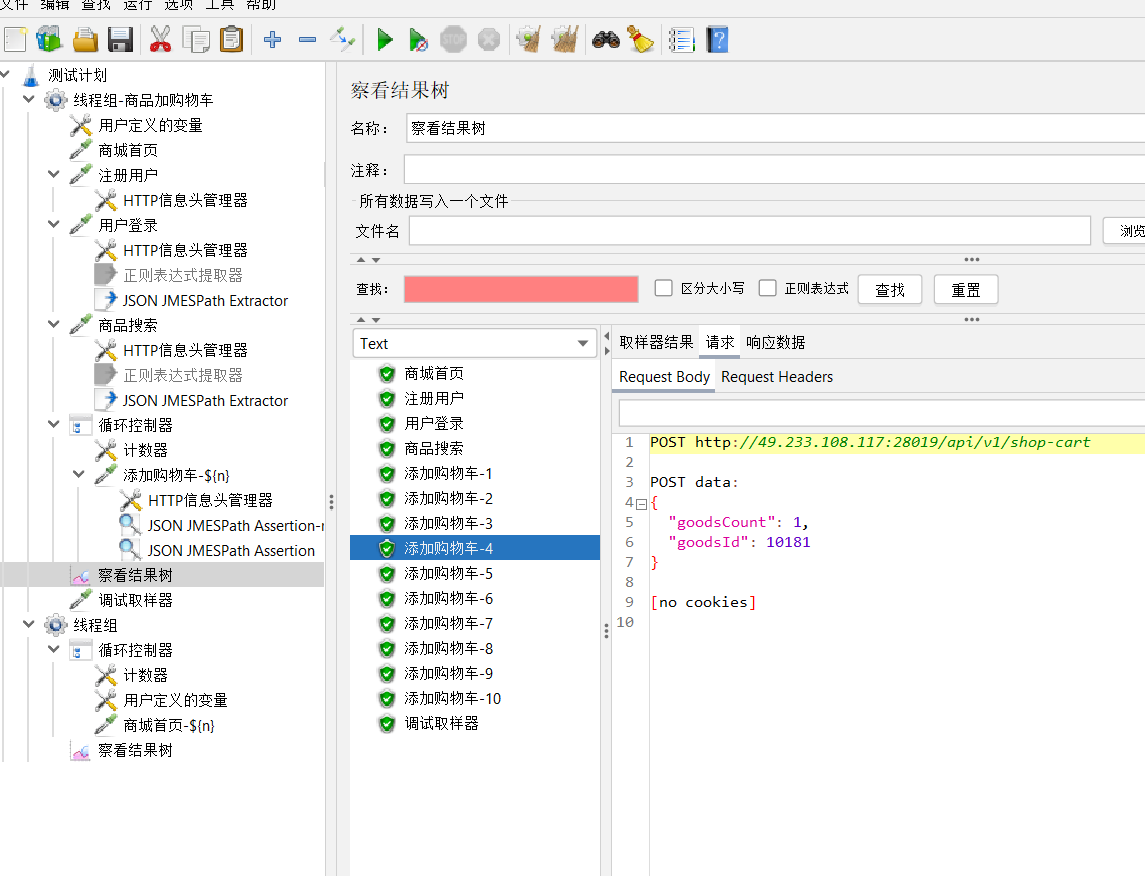This screenshot has width=1145, height=876.
Task: Collapse the 线程组-商品加购物车 node
Action: pyautogui.click(x=29, y=99)
